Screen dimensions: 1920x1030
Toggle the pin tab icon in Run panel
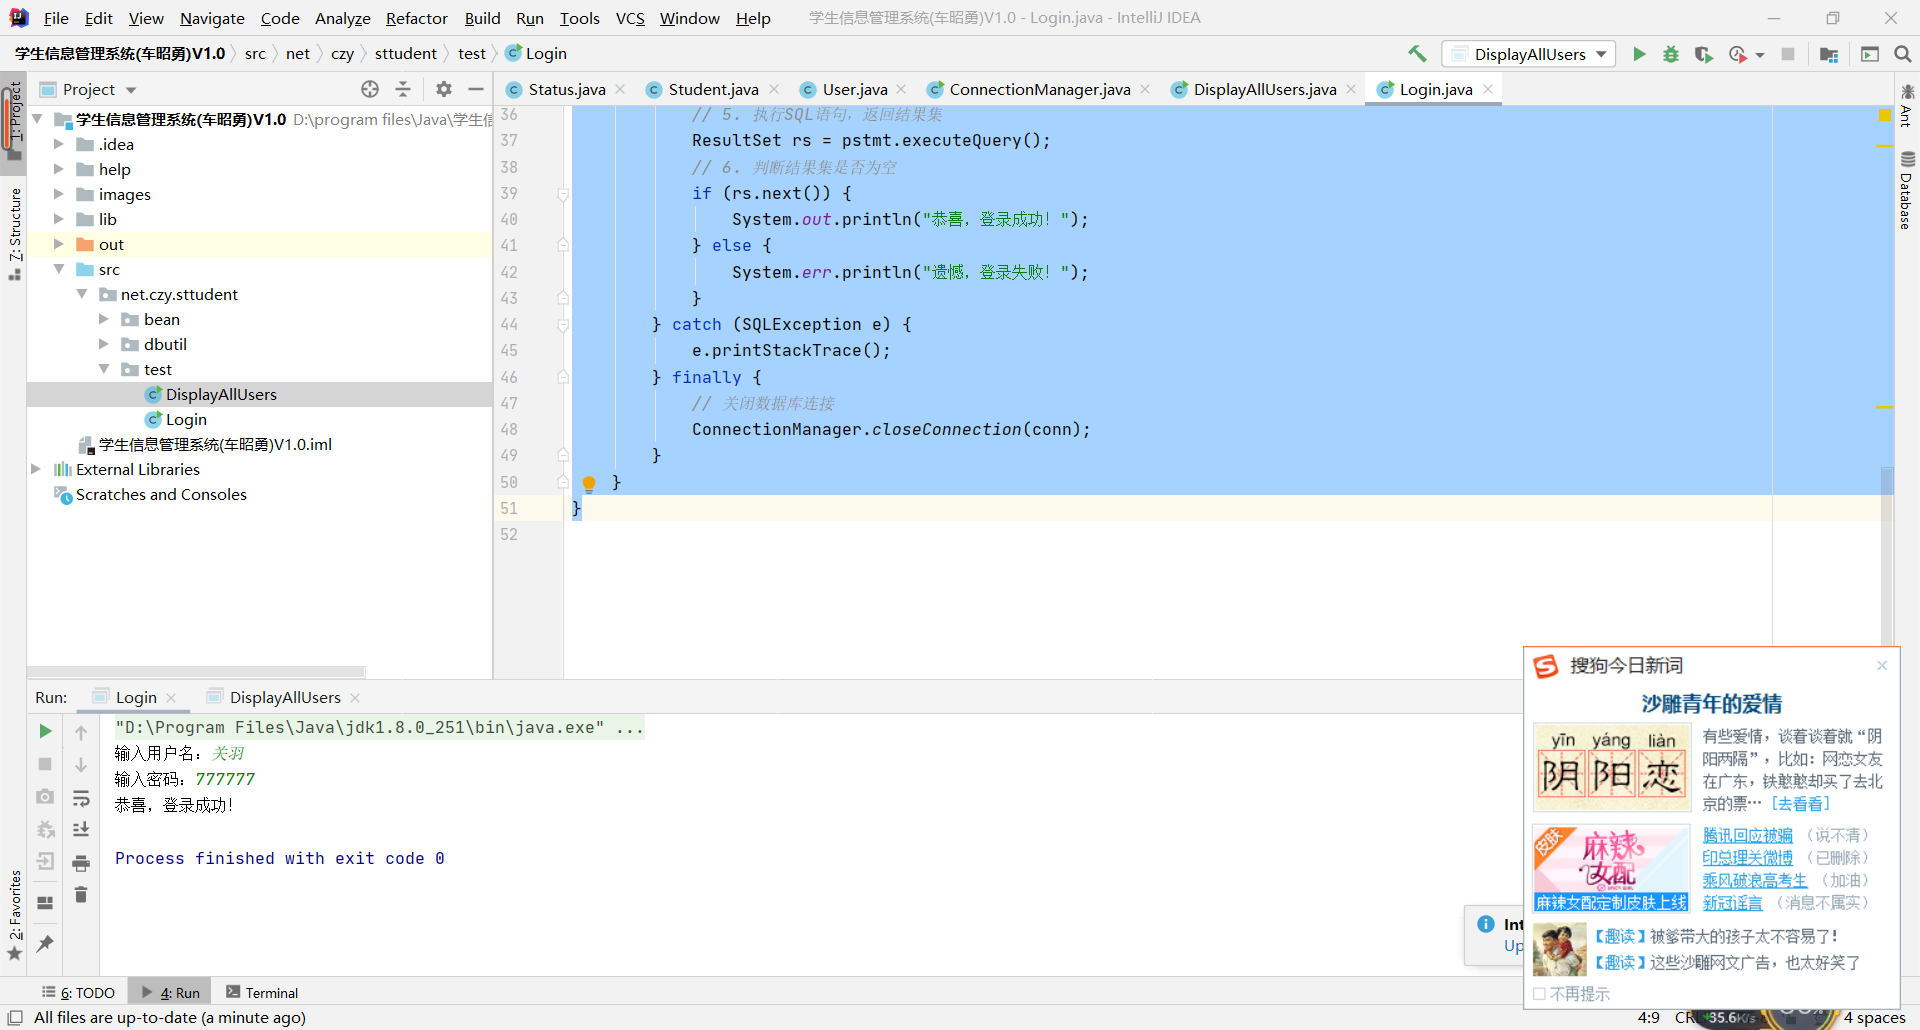click(x=45, y=943)
